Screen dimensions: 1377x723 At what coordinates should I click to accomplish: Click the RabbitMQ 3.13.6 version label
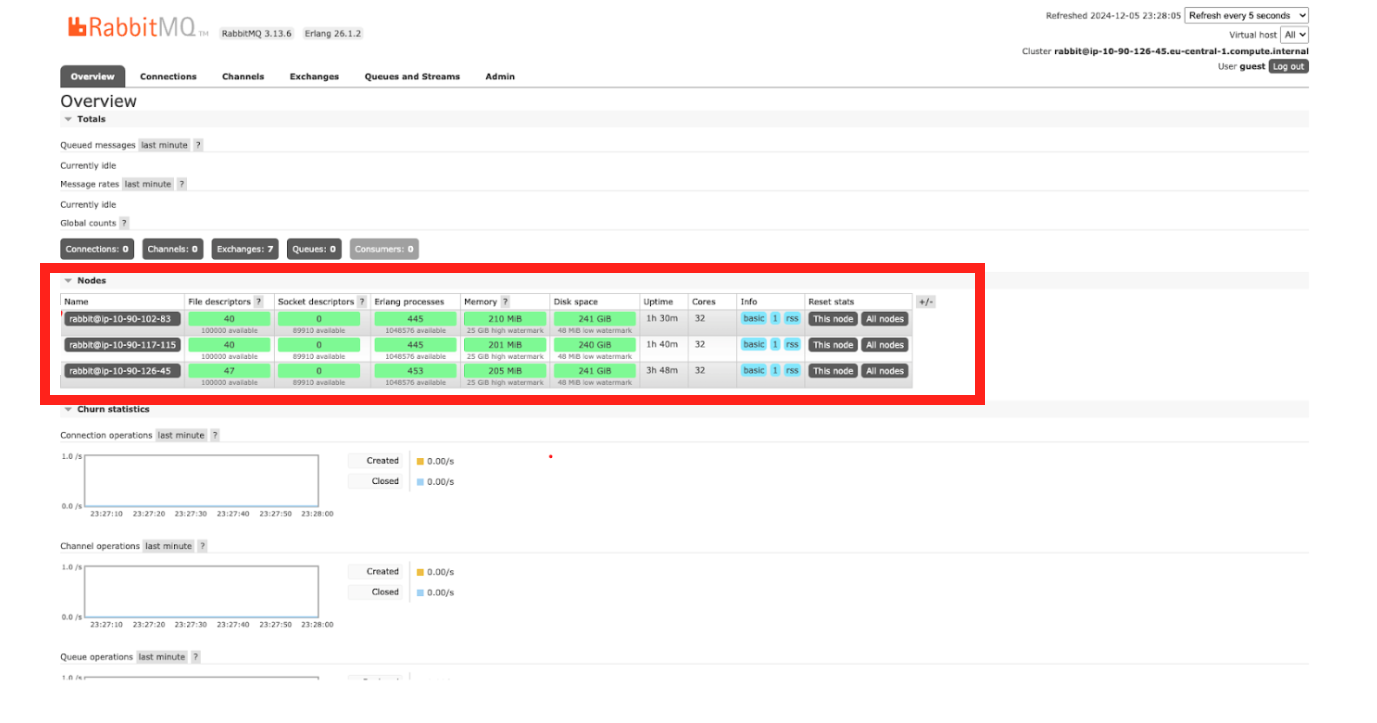(257, 33)
